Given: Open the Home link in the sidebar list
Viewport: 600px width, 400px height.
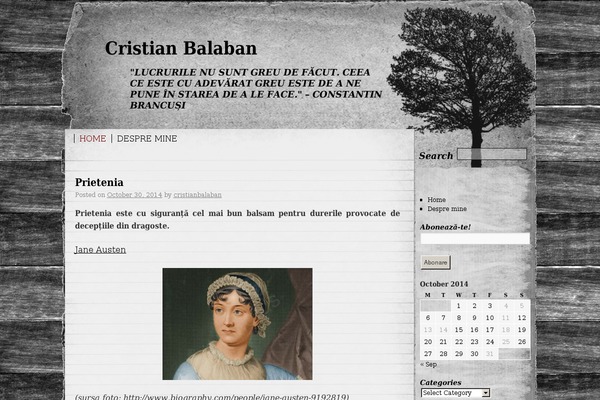Looking at the screenshot, I should point(436,199).
